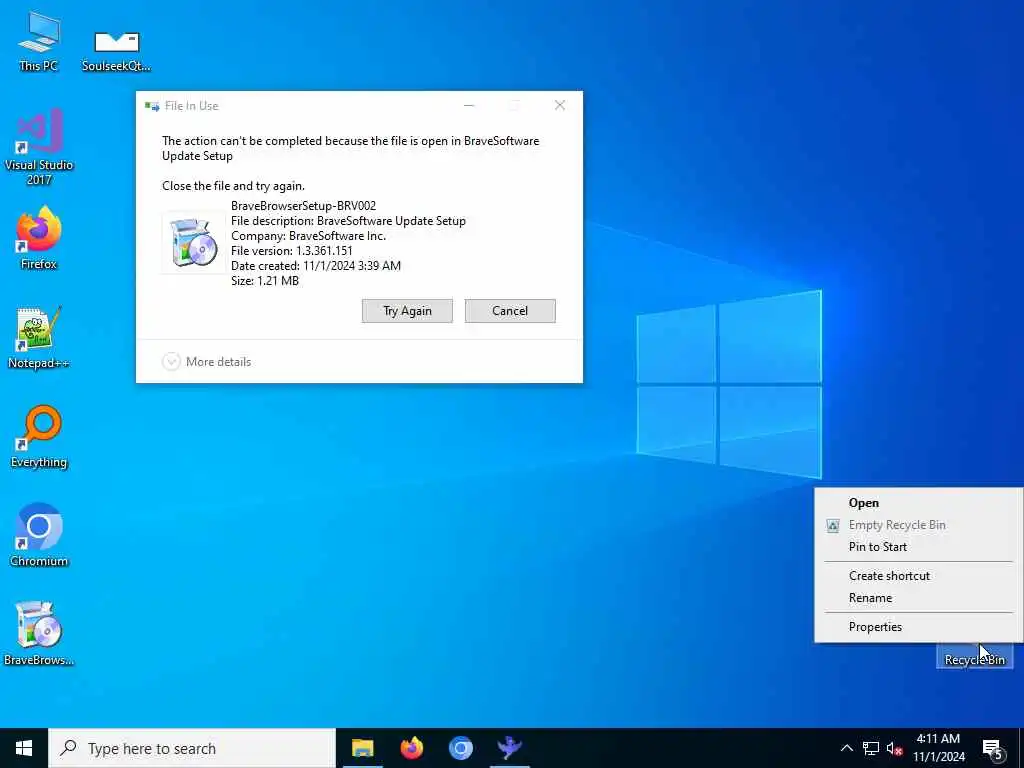Open Firefox from the taskbar
1024x768 pixels.
[411, 748]
